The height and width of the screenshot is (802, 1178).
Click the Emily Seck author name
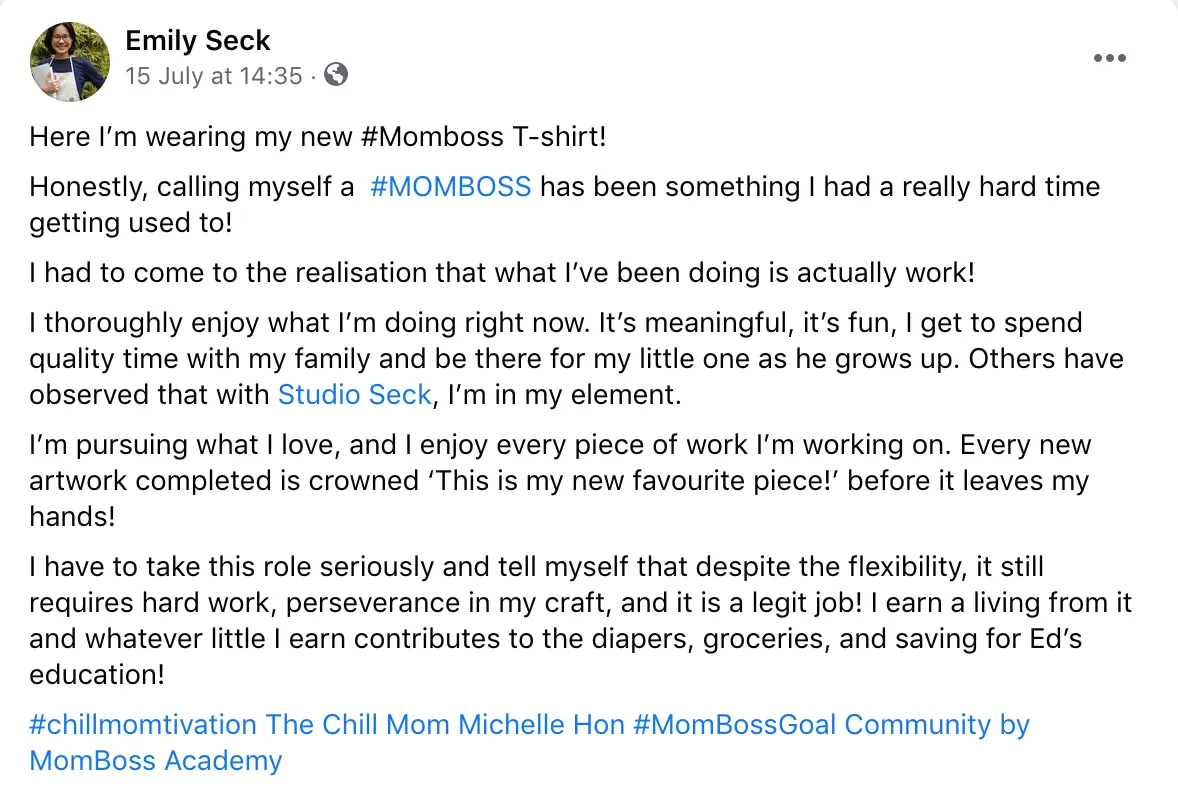pos(198,41)
